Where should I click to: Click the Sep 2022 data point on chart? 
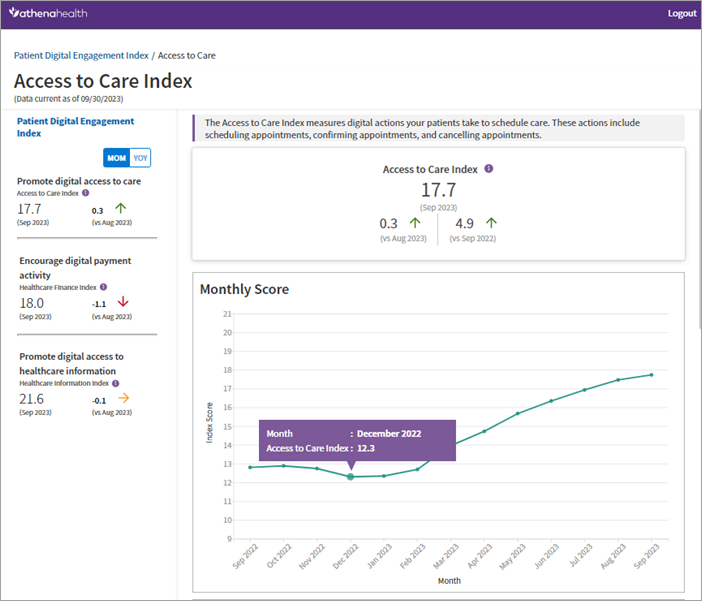pos(250,467)
